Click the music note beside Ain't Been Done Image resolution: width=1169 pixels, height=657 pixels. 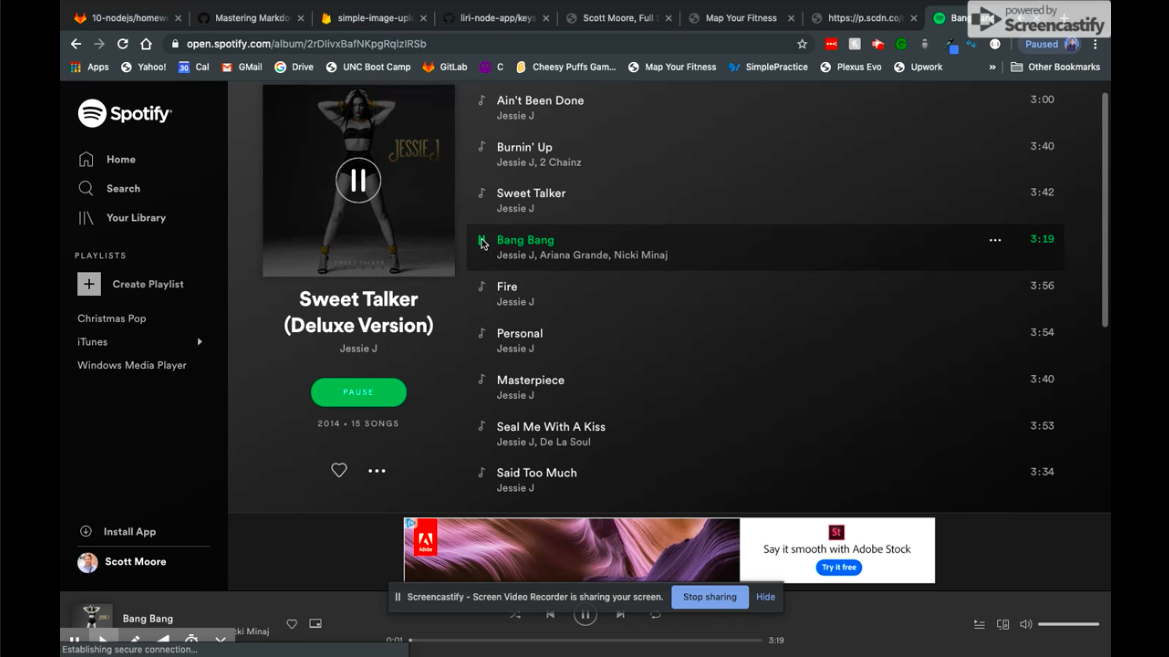point(482,100)
